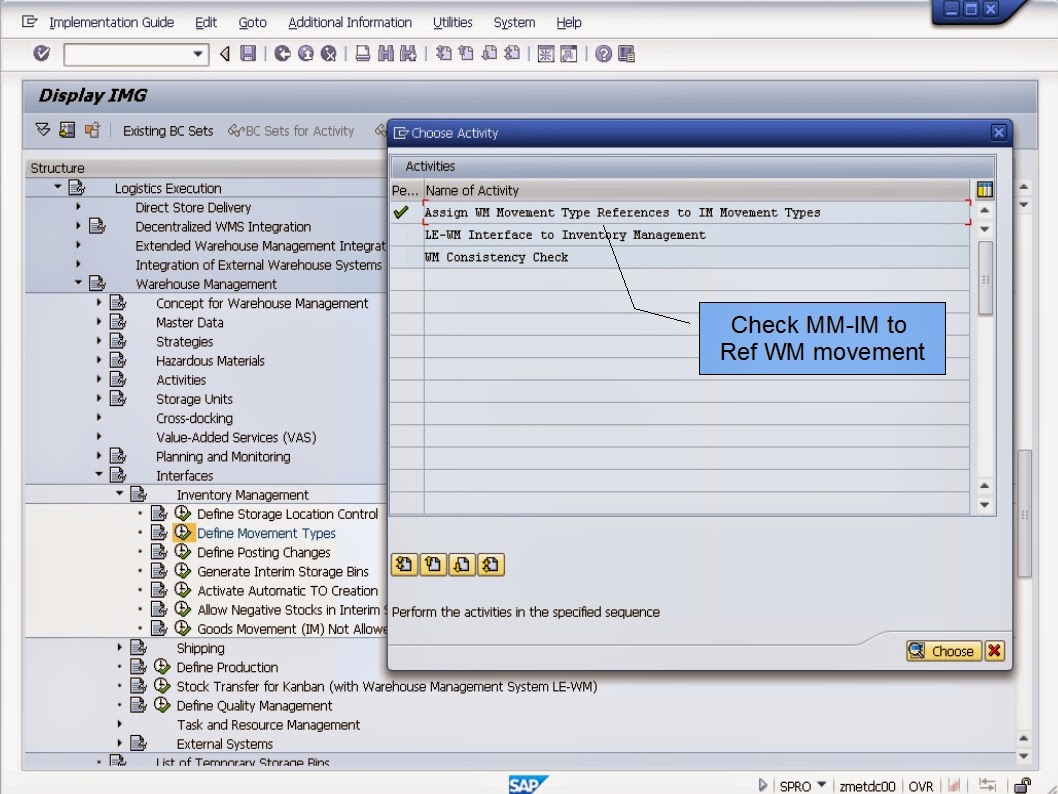The width and height of the screenshot is (1058, 794).
Task: Toggle the green checkmark for Assign WM Movement Type
Action: pos(402,212)
